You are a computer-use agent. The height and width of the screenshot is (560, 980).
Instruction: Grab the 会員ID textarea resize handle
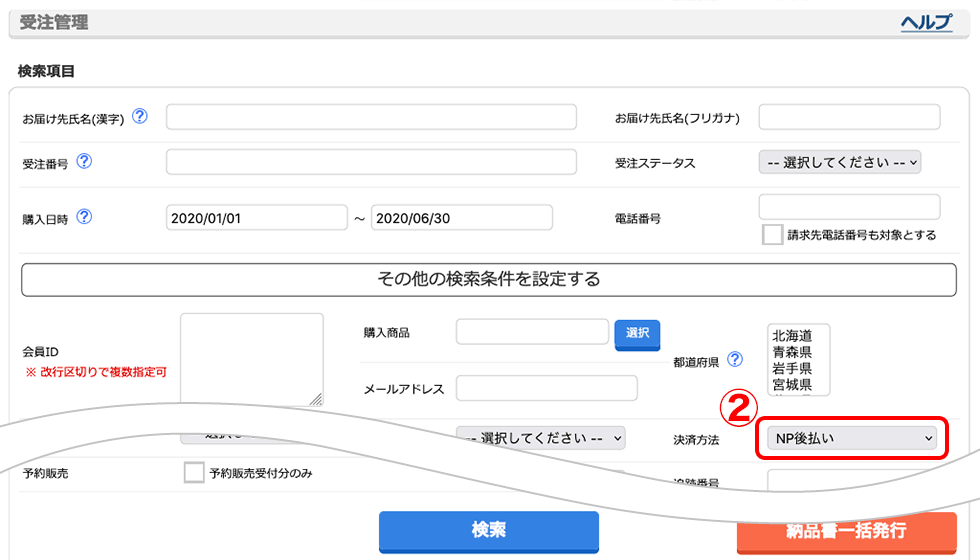click(316, 399)
